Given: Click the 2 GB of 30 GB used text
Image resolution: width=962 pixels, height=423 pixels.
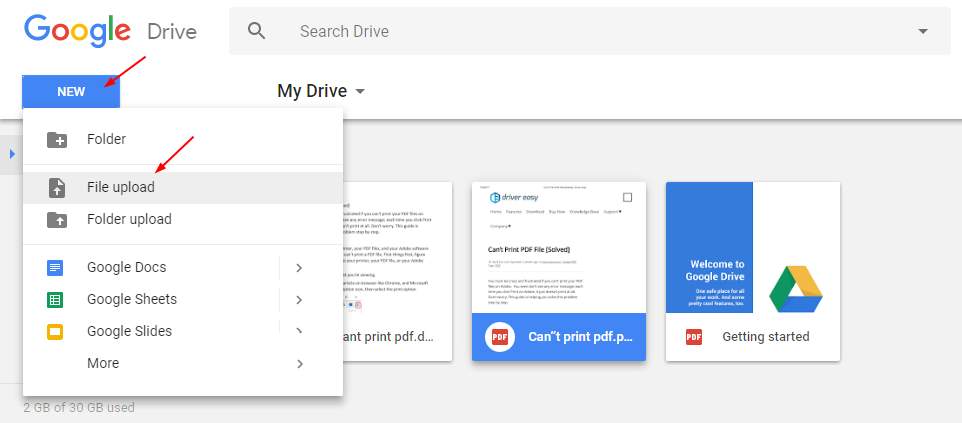Looking at the screenshot, I should (x=79, y=407).
